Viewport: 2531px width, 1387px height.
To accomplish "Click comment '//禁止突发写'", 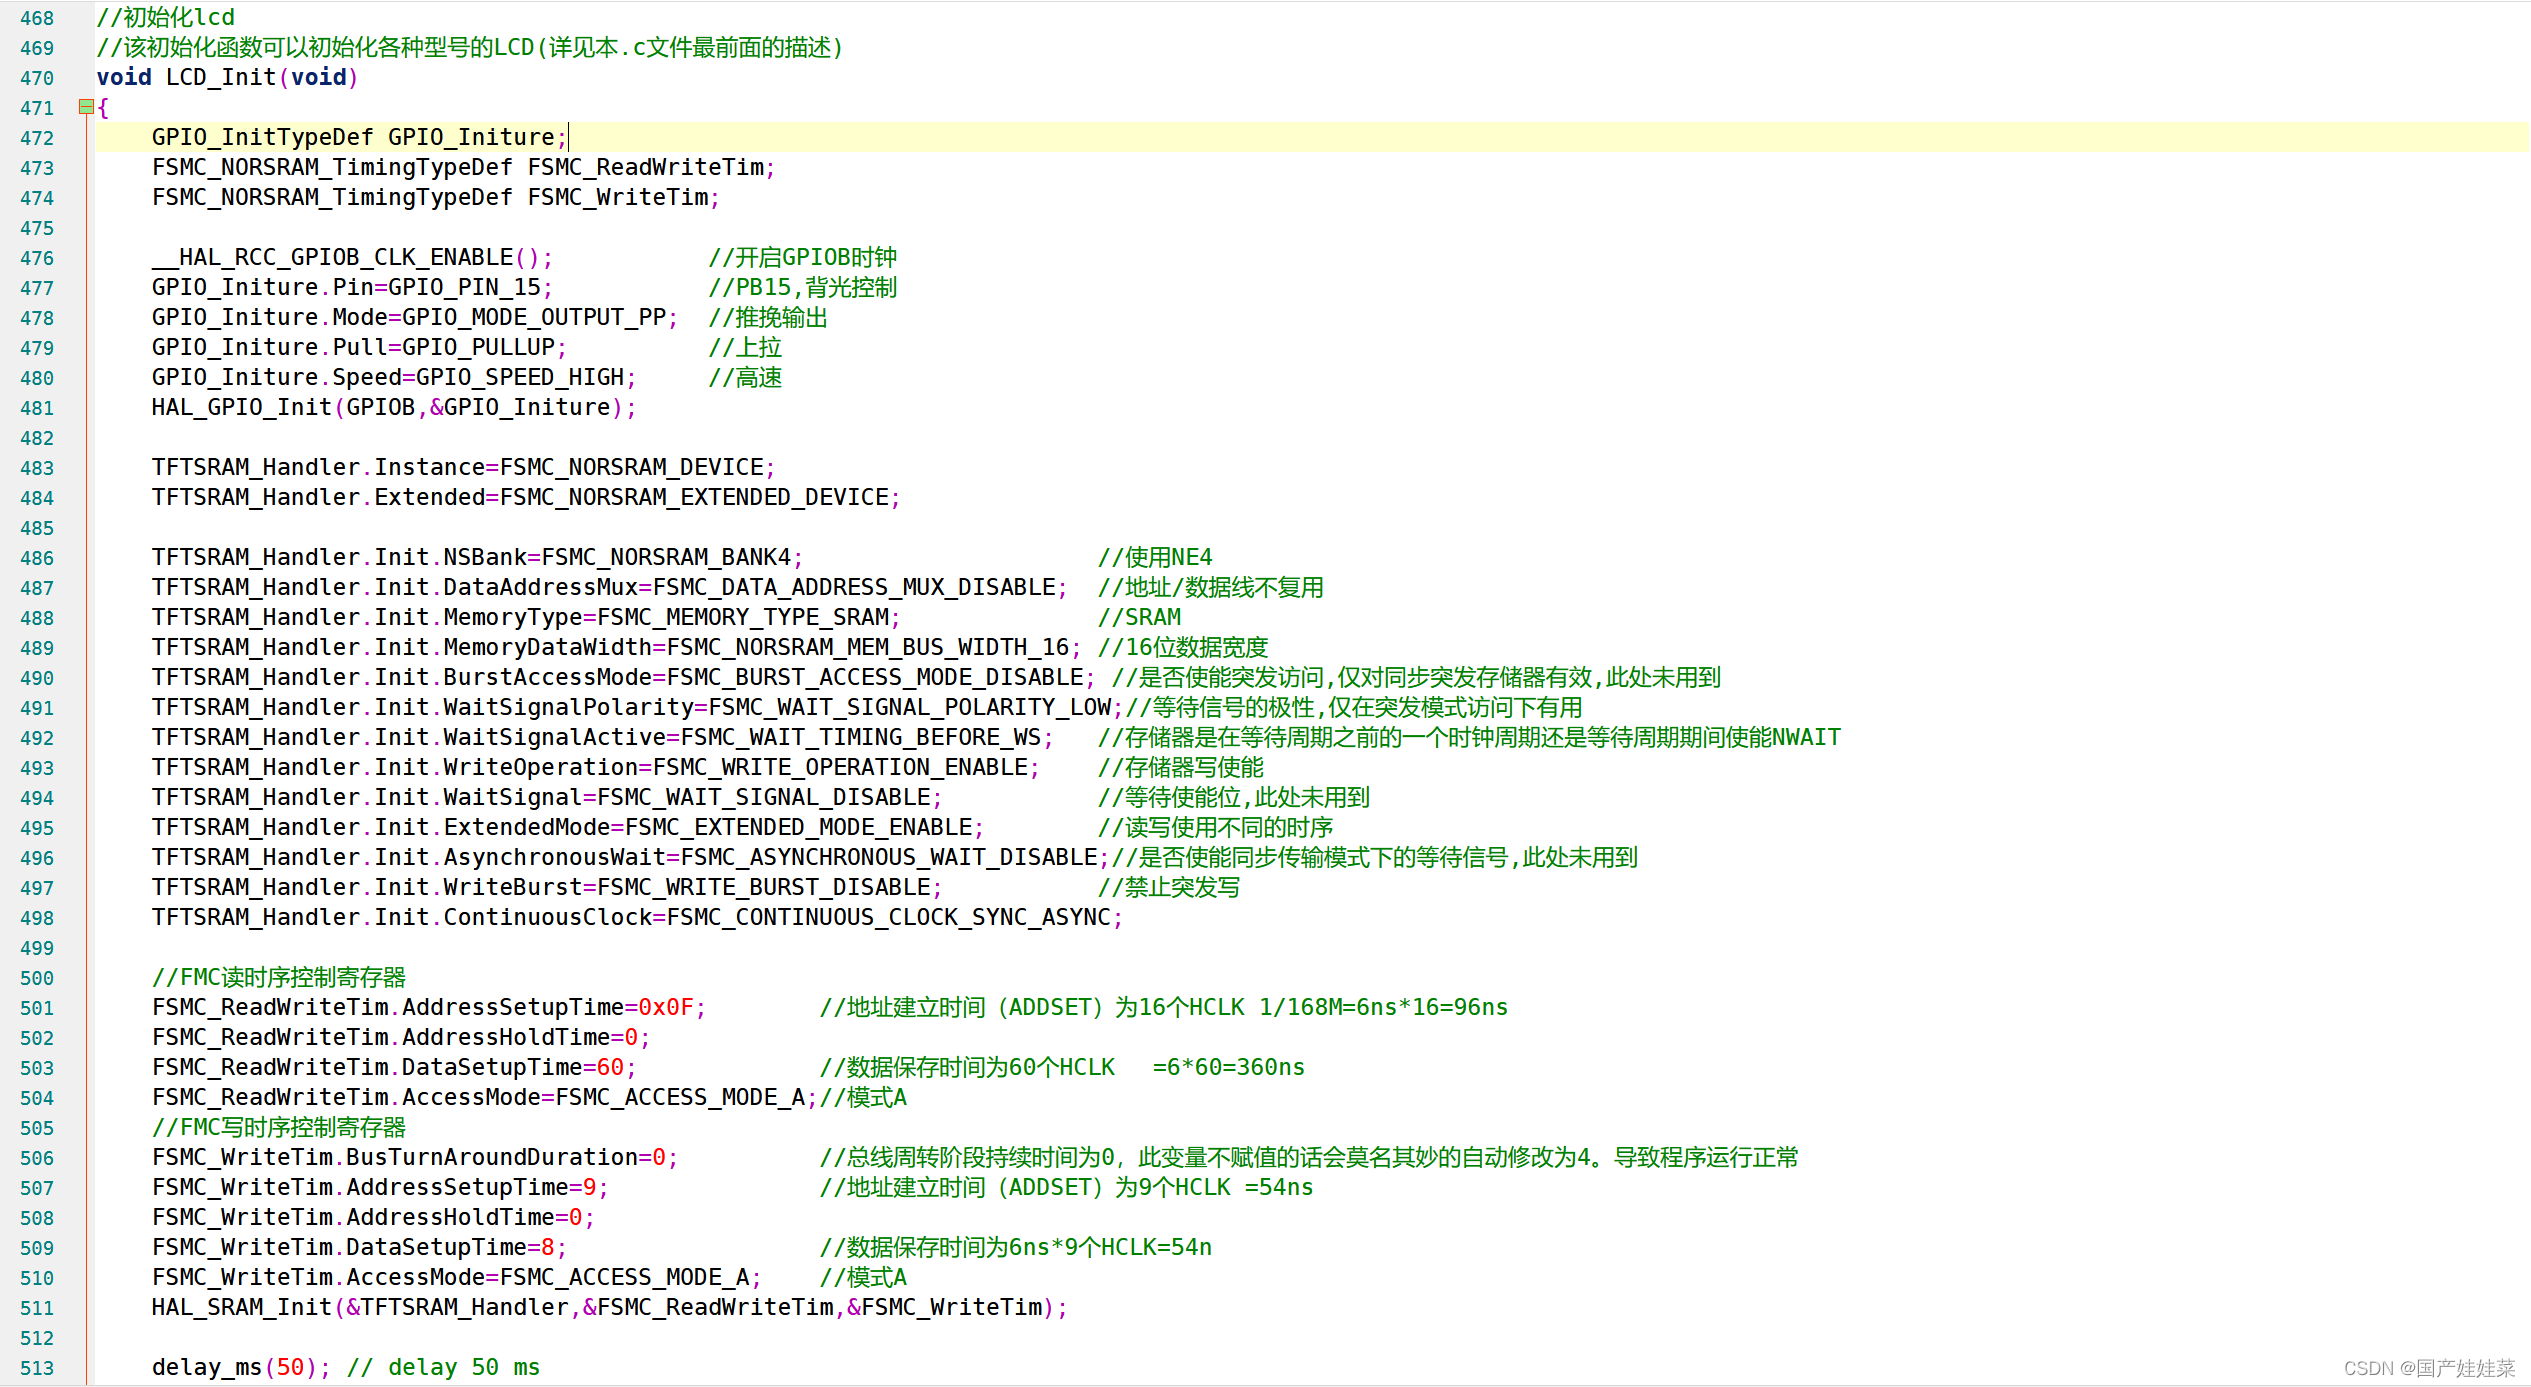I will point(1169,887).
